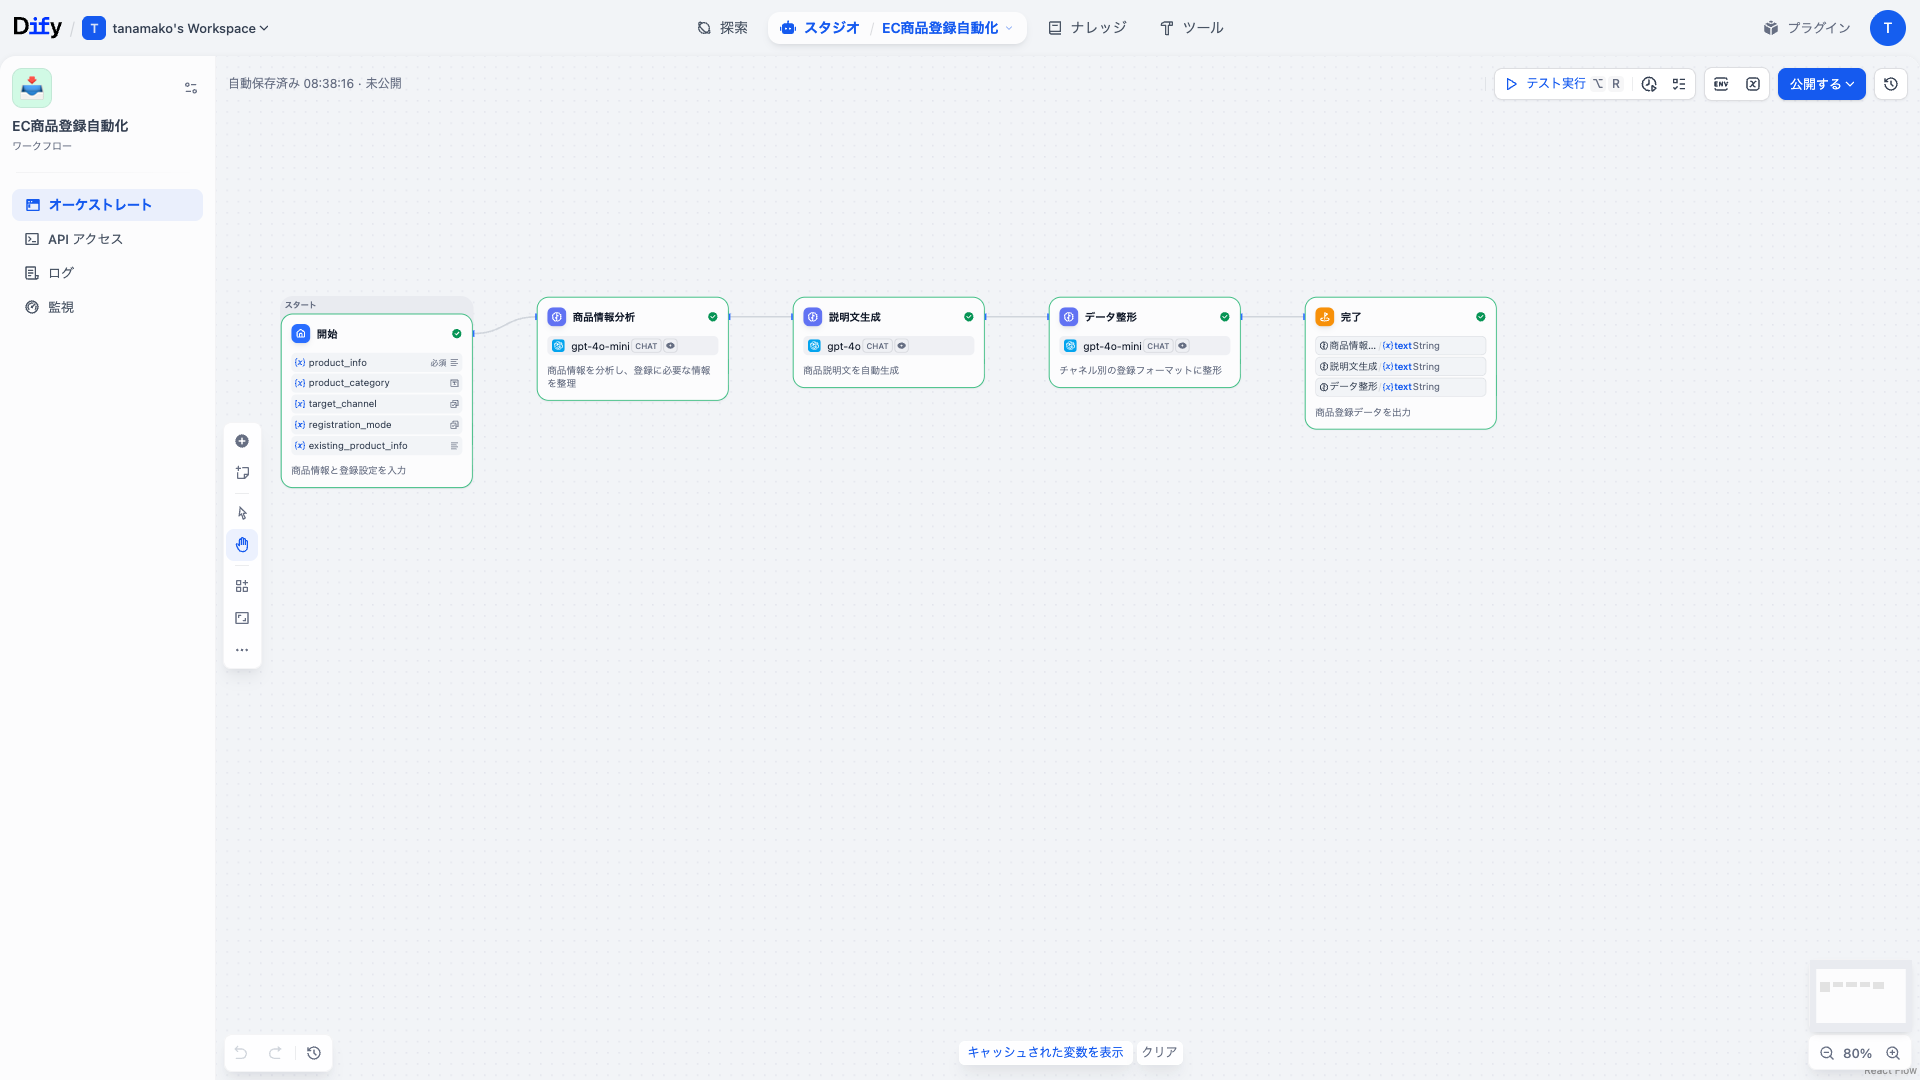
Task: Open run history via the clock-play icon
Action: point(1650,84)
